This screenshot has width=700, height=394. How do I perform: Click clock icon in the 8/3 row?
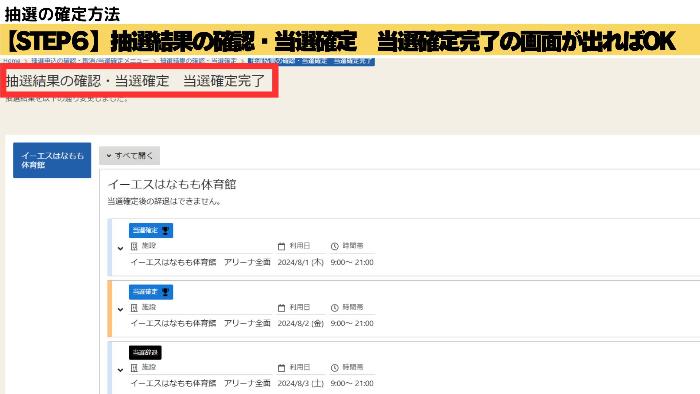[335, 368]
